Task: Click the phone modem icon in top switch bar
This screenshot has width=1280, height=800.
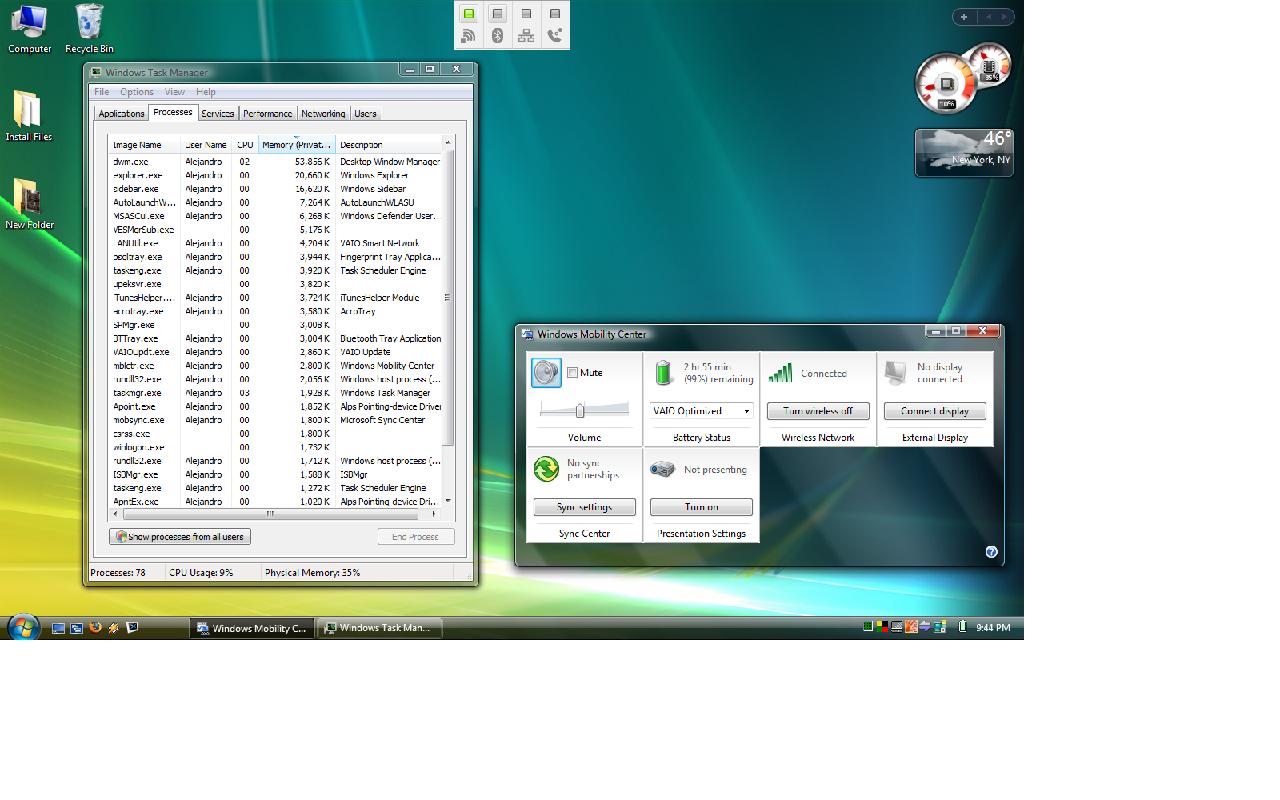Action: [x=555, y=36]
